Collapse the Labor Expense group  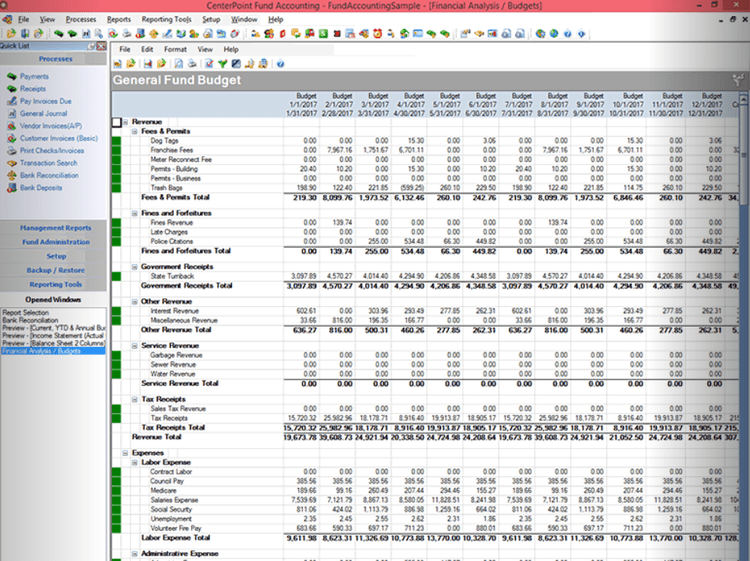(x=135, y=462)
